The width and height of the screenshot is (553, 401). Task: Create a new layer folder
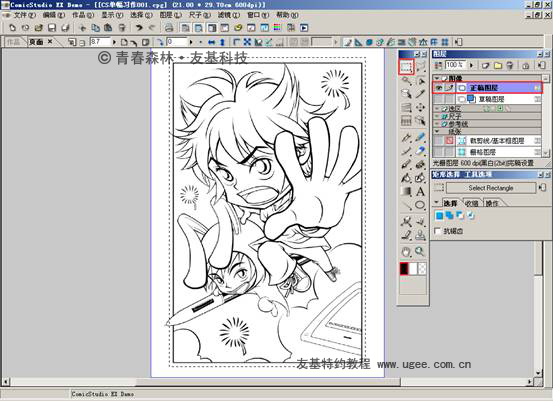tap(498, 66)
